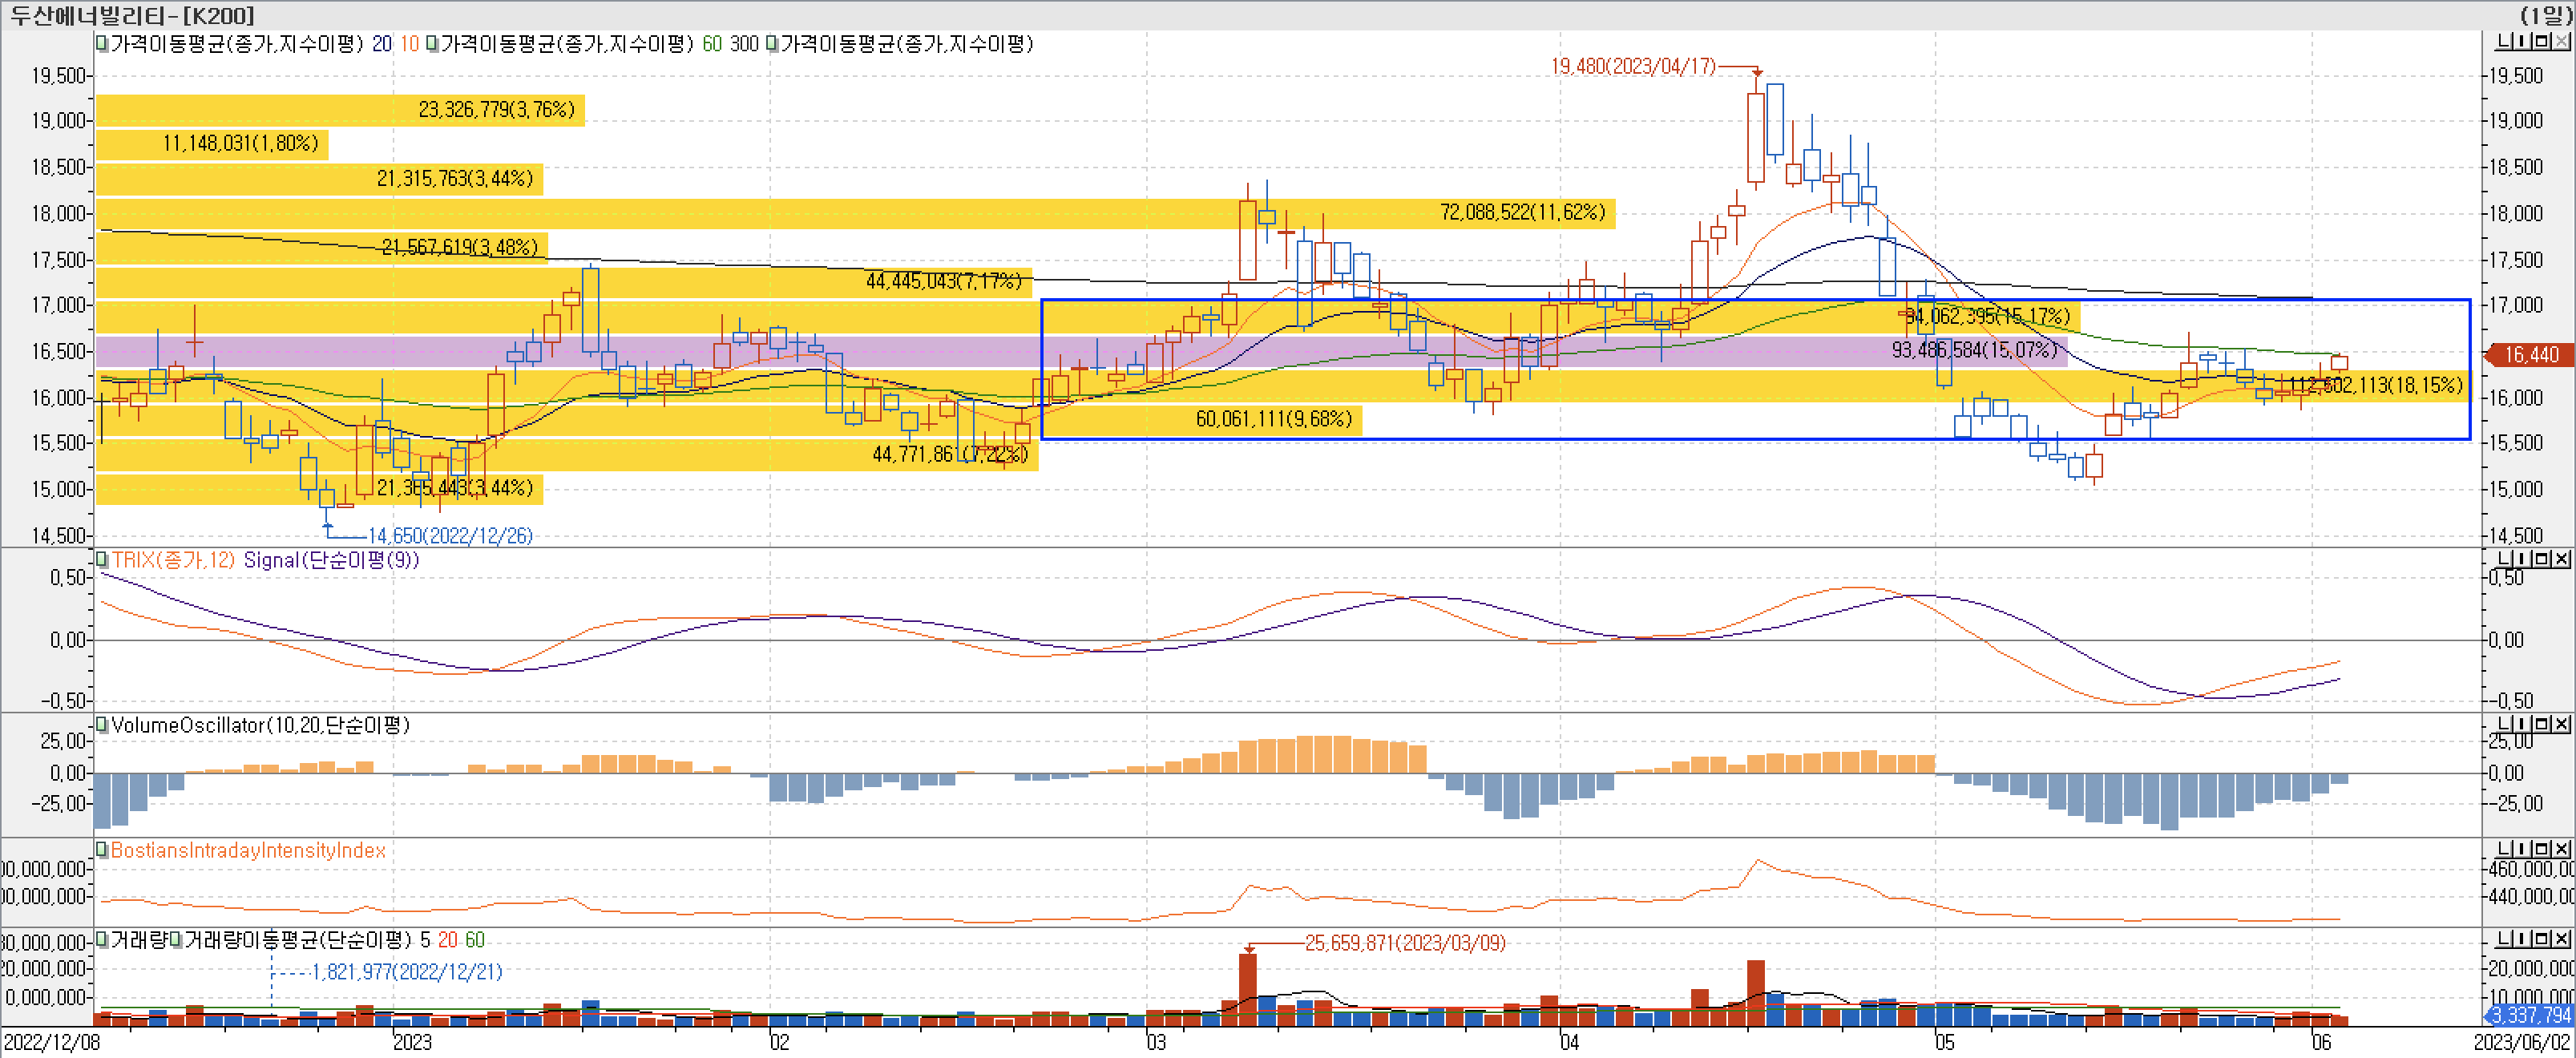Toggle the green box before first 가격이동평균 label

click(x=102, y=44)
